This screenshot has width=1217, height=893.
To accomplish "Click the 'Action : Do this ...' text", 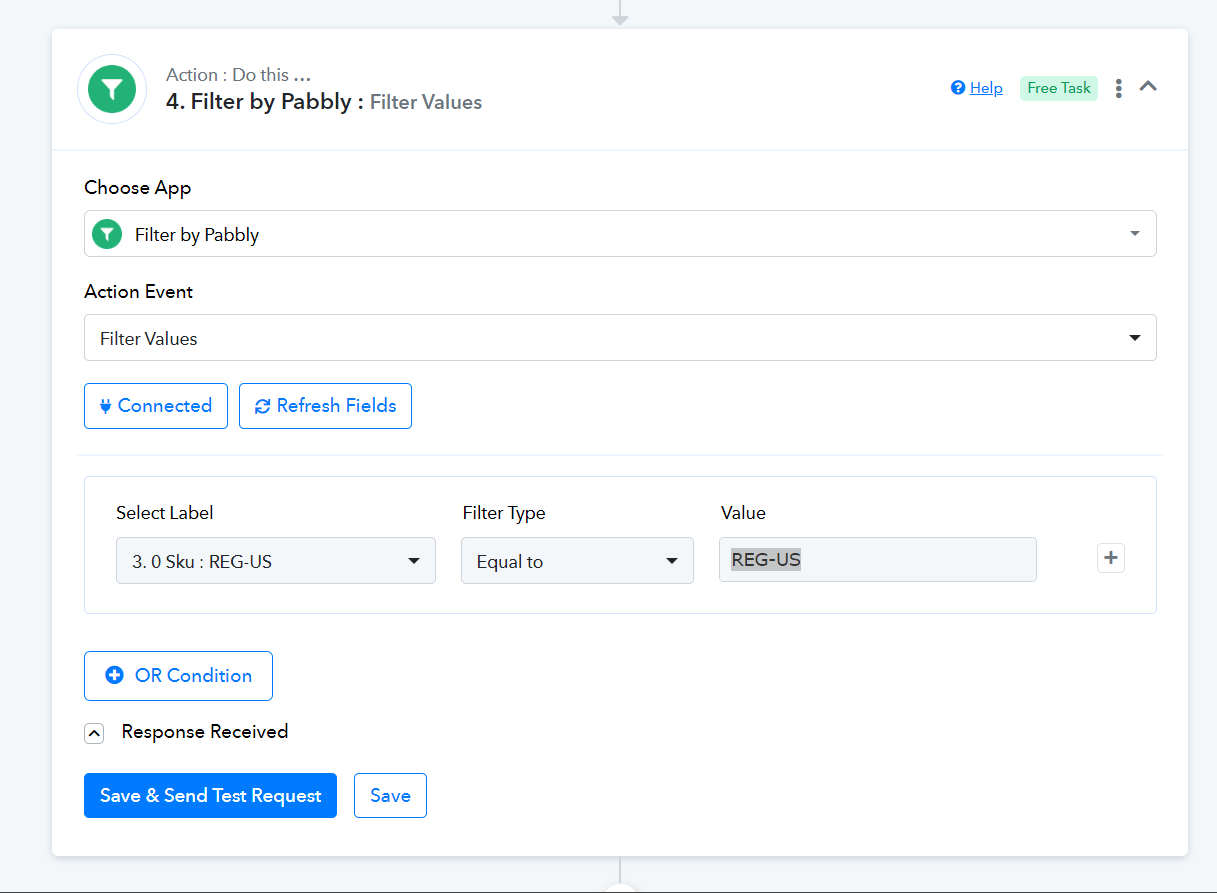I will [238, 75].
